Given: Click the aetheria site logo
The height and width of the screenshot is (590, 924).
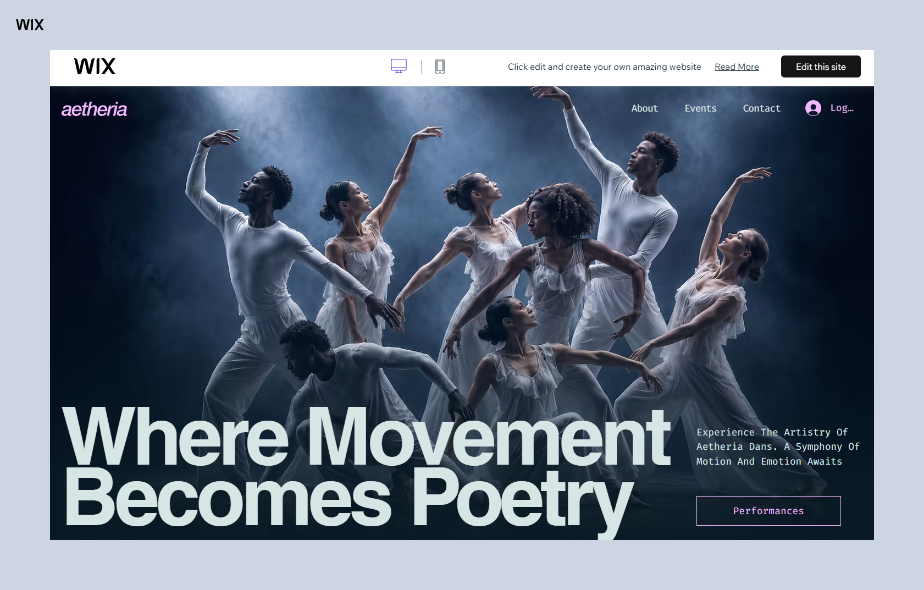Looking at the screenshot, I should click(x=94, y=109).
